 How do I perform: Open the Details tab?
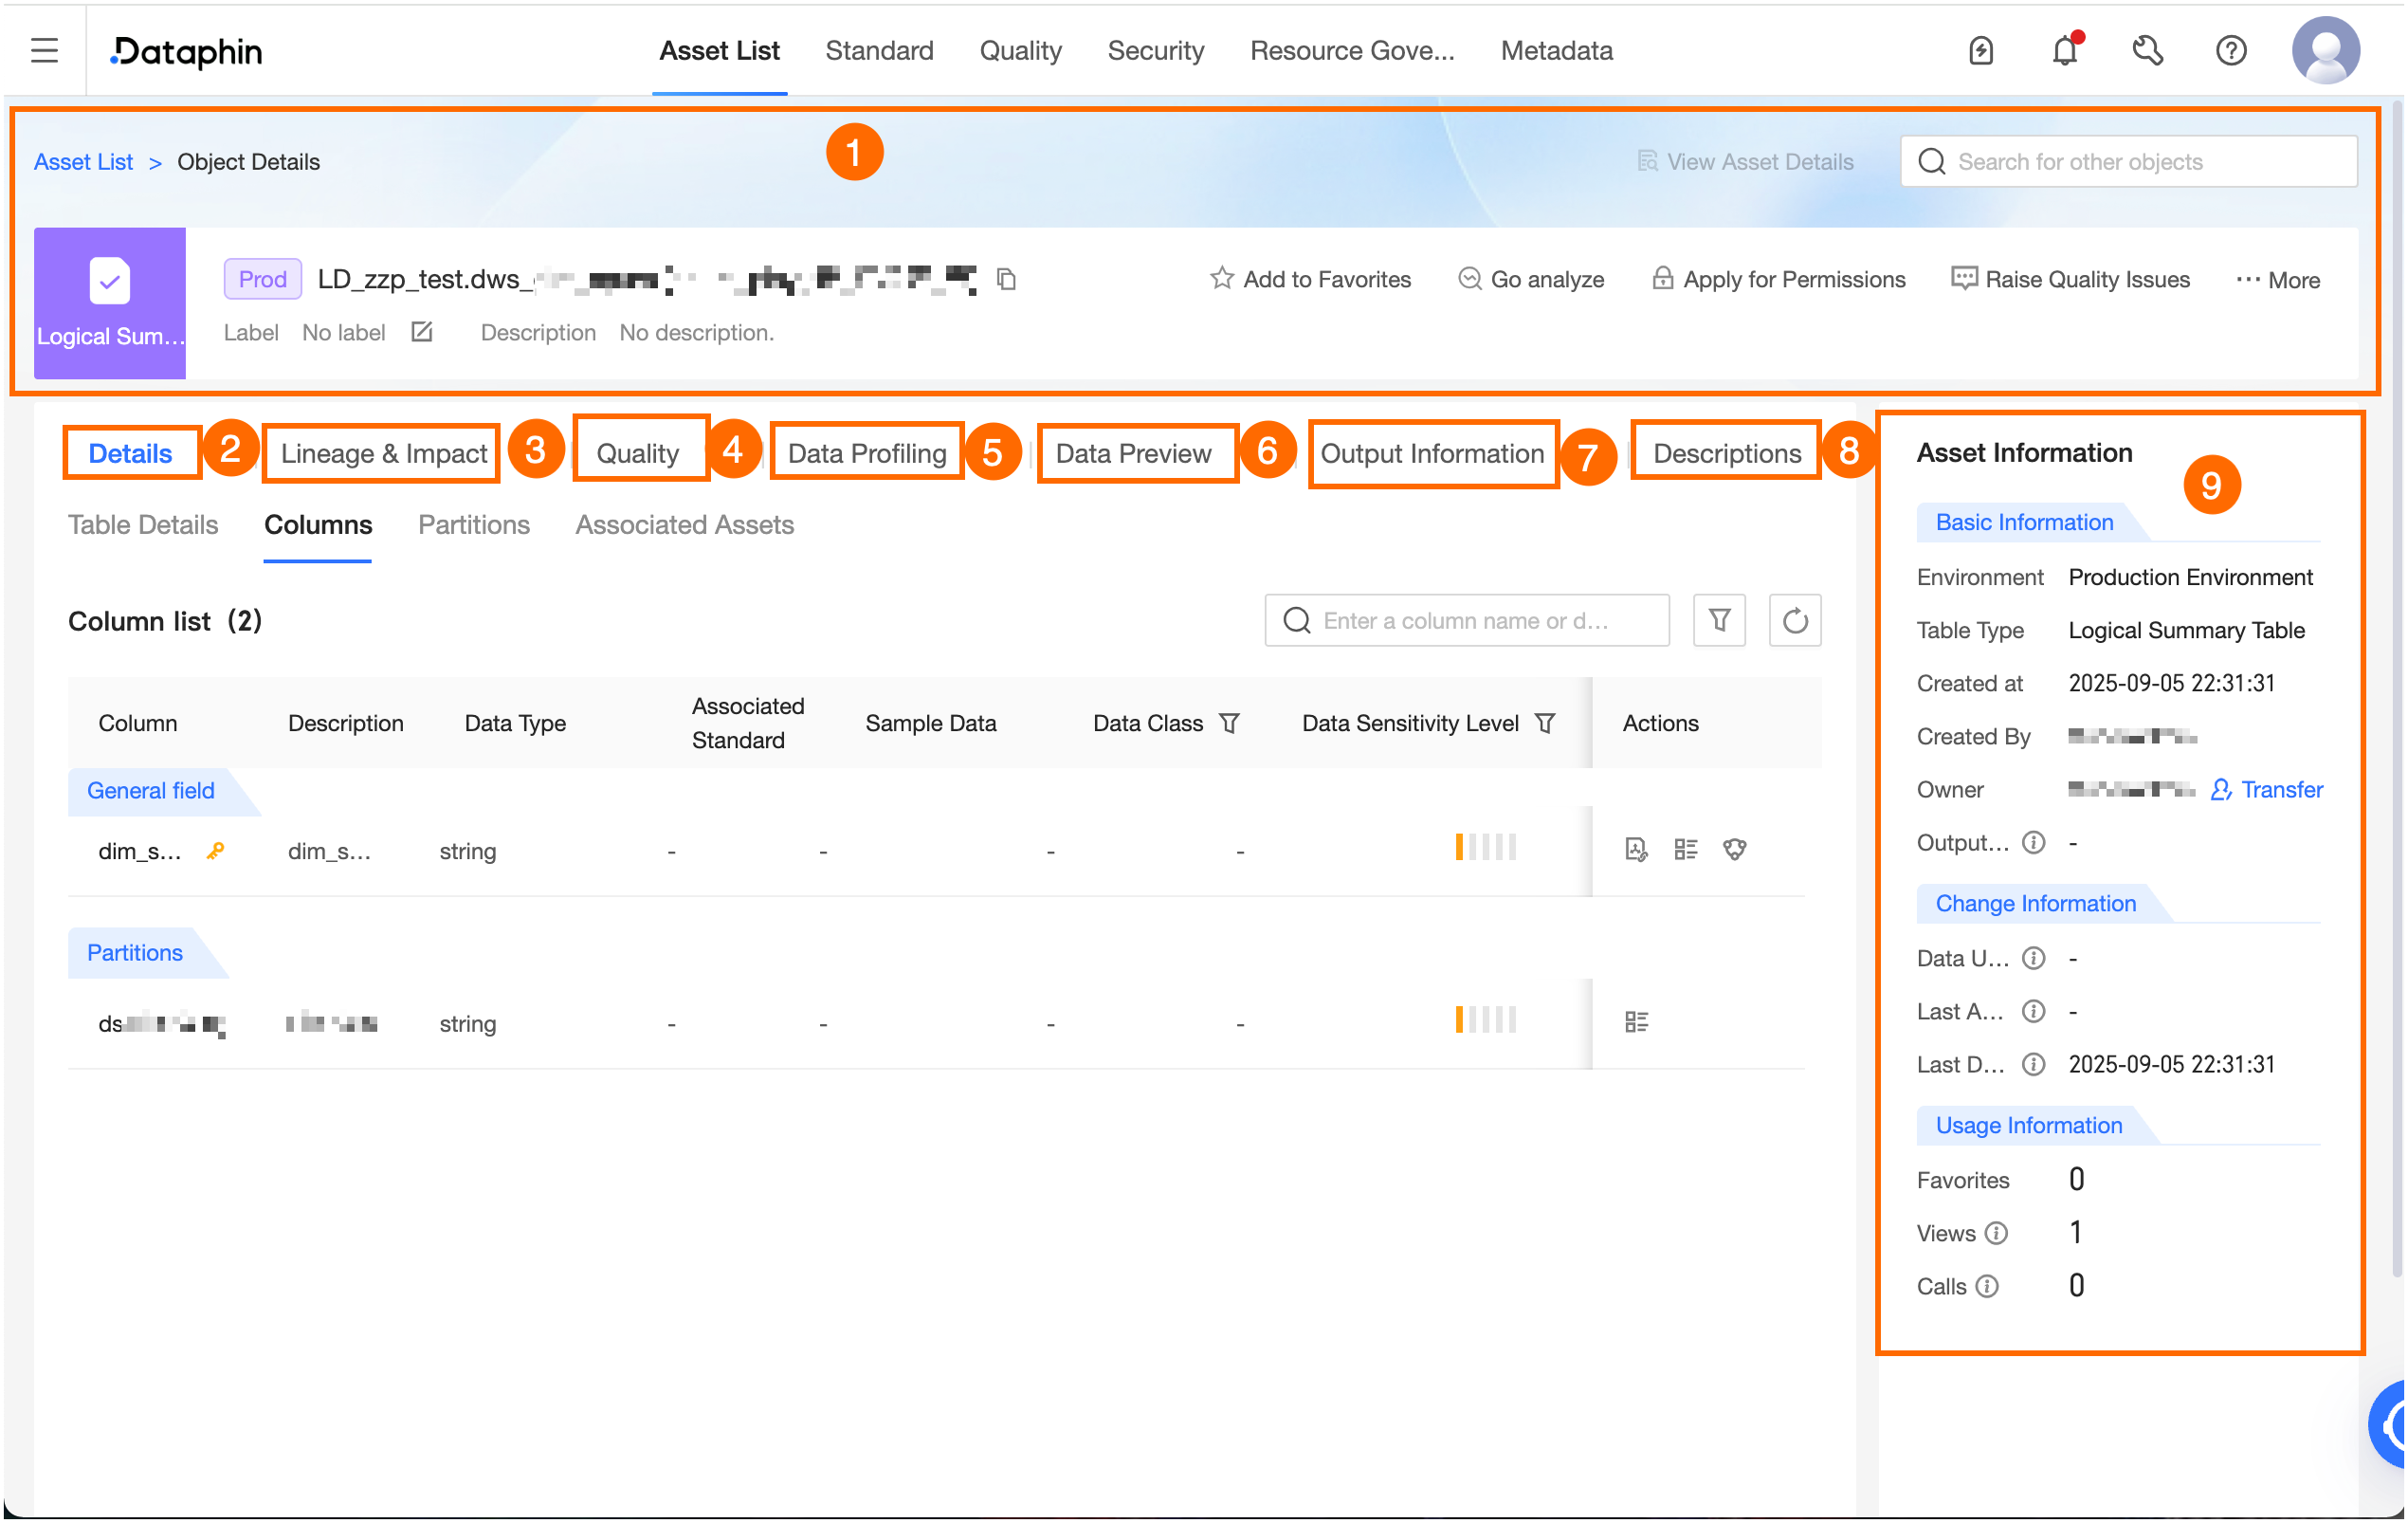coord(130,453)
